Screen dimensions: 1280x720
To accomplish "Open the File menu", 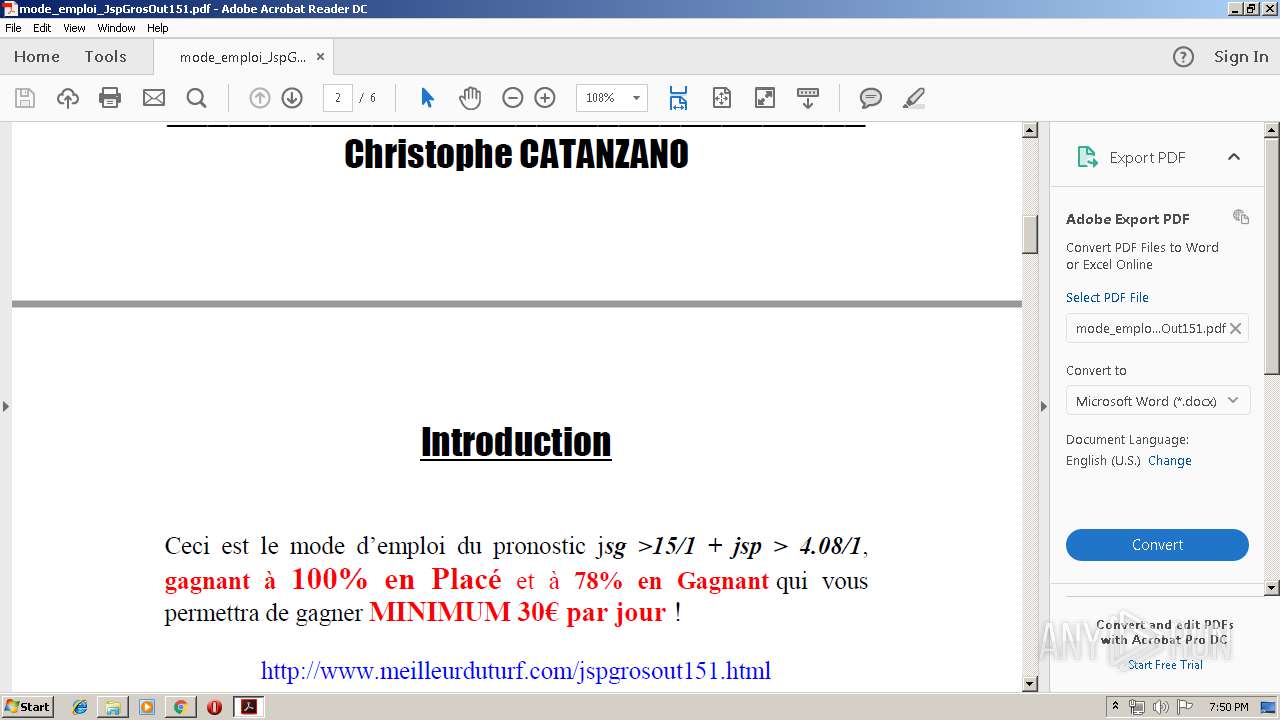I will pos(13,28).
